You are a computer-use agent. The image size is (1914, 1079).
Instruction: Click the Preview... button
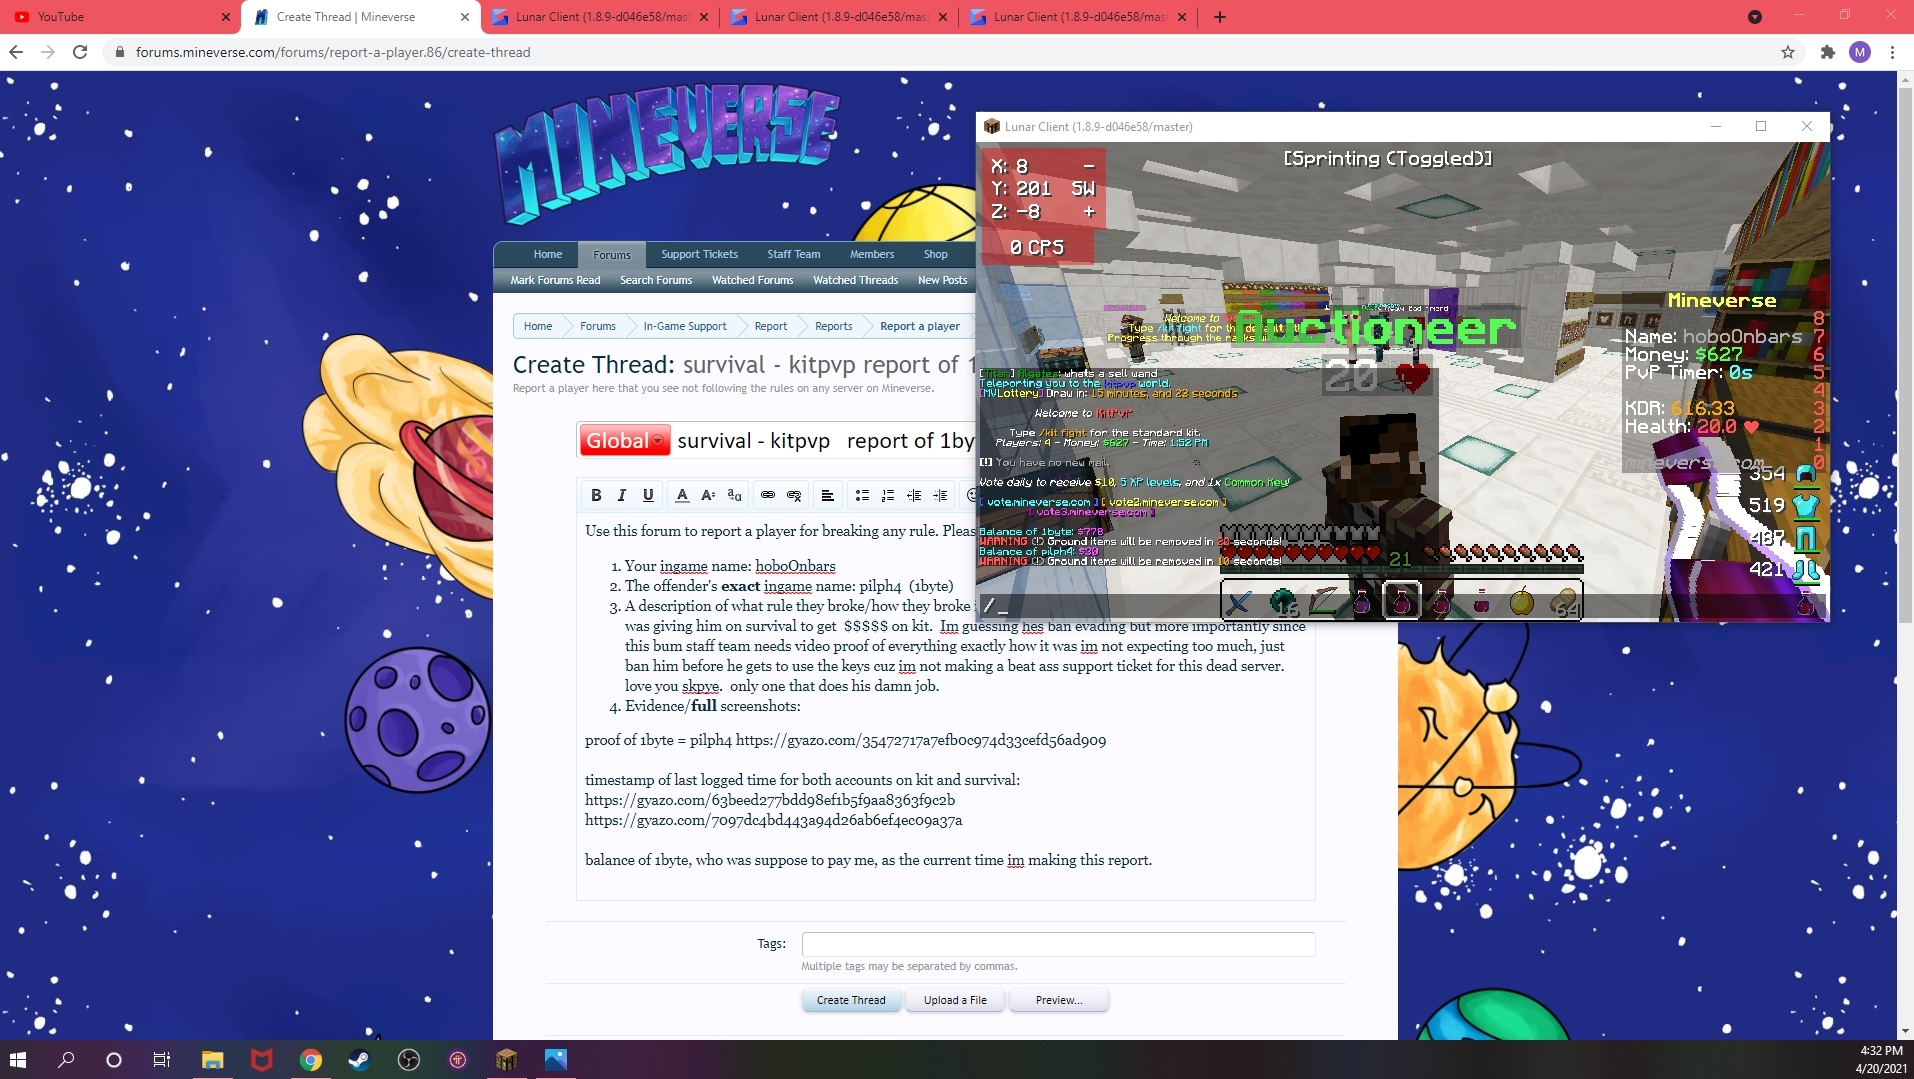point(1059,1000)
